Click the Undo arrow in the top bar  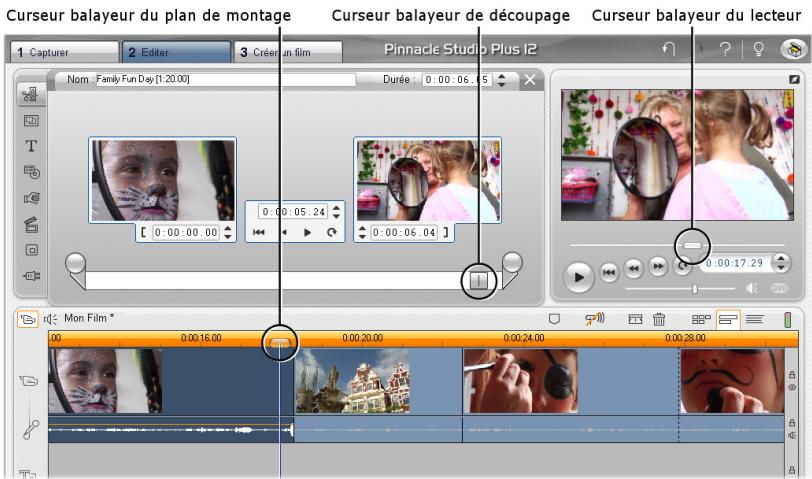(669, 49)
